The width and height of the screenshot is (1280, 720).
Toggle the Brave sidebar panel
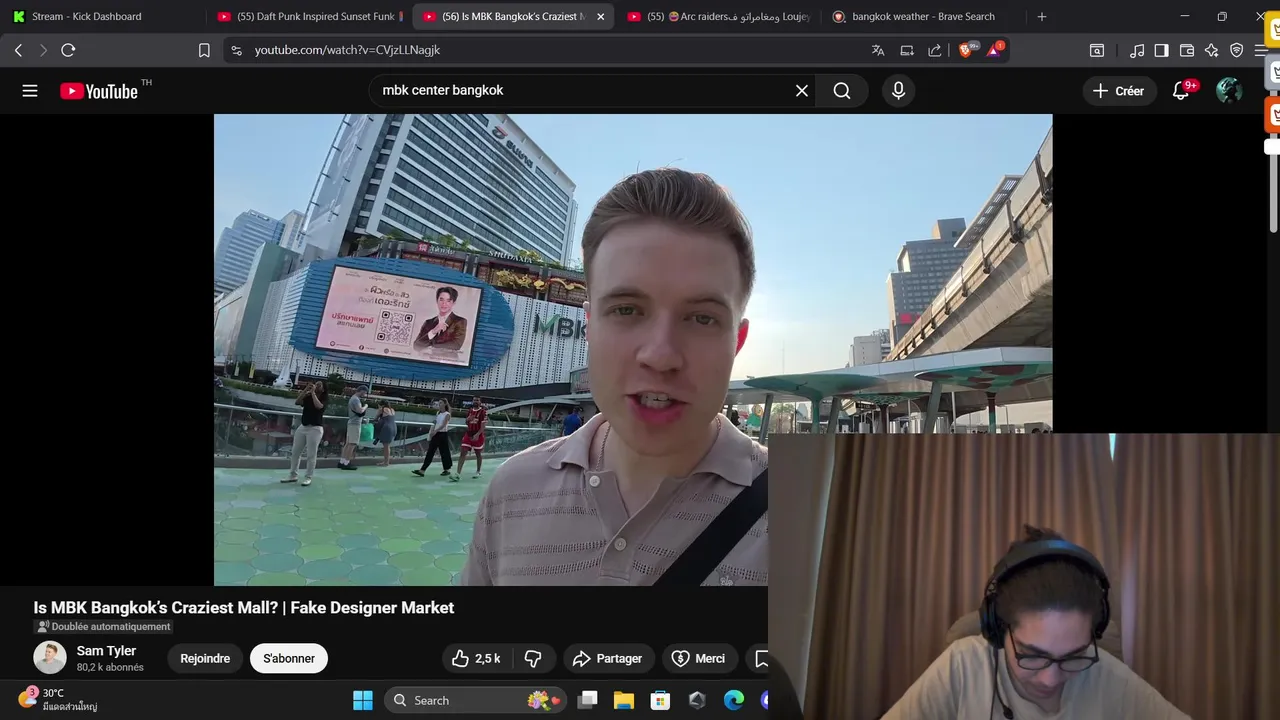coord(1161,50)
